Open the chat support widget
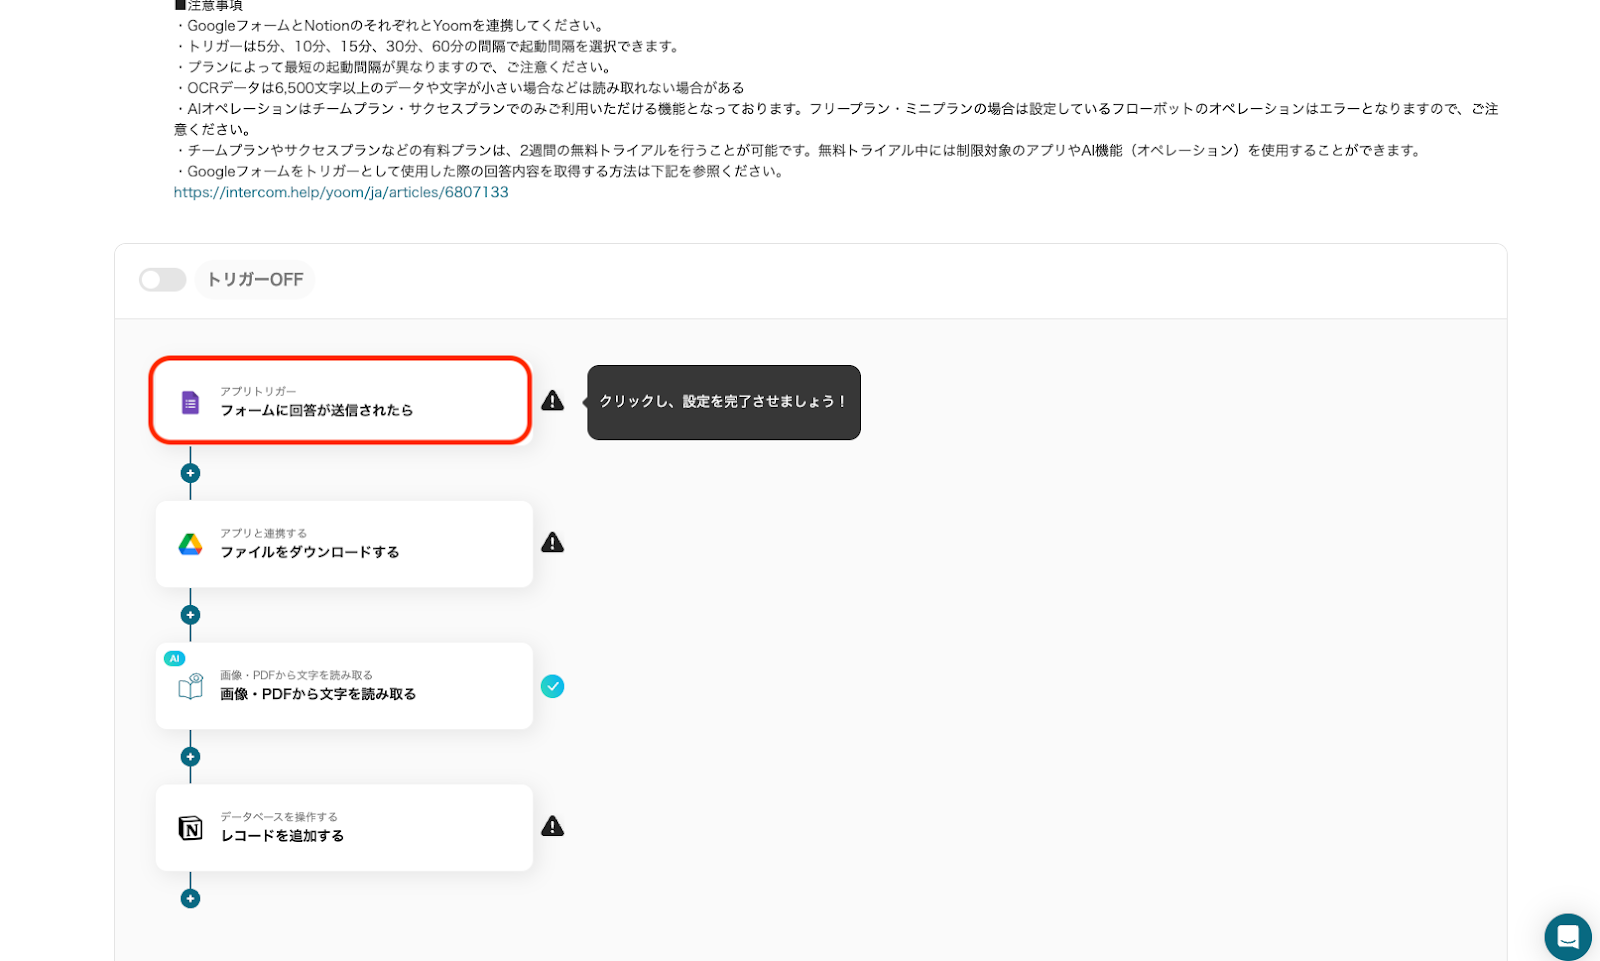The image size is (1600, 961). tap(1568, 937)
